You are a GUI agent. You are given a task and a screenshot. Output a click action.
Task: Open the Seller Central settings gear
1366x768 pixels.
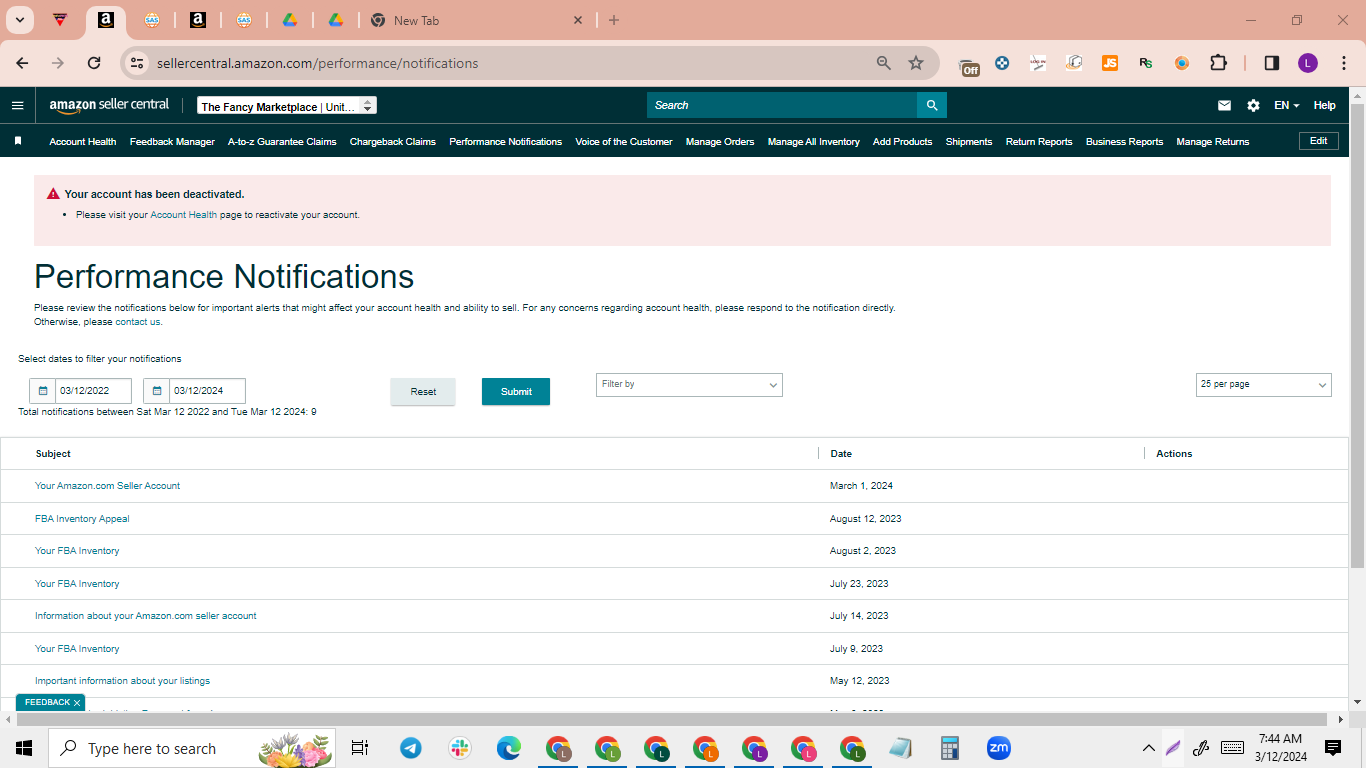click(1253, 105)
